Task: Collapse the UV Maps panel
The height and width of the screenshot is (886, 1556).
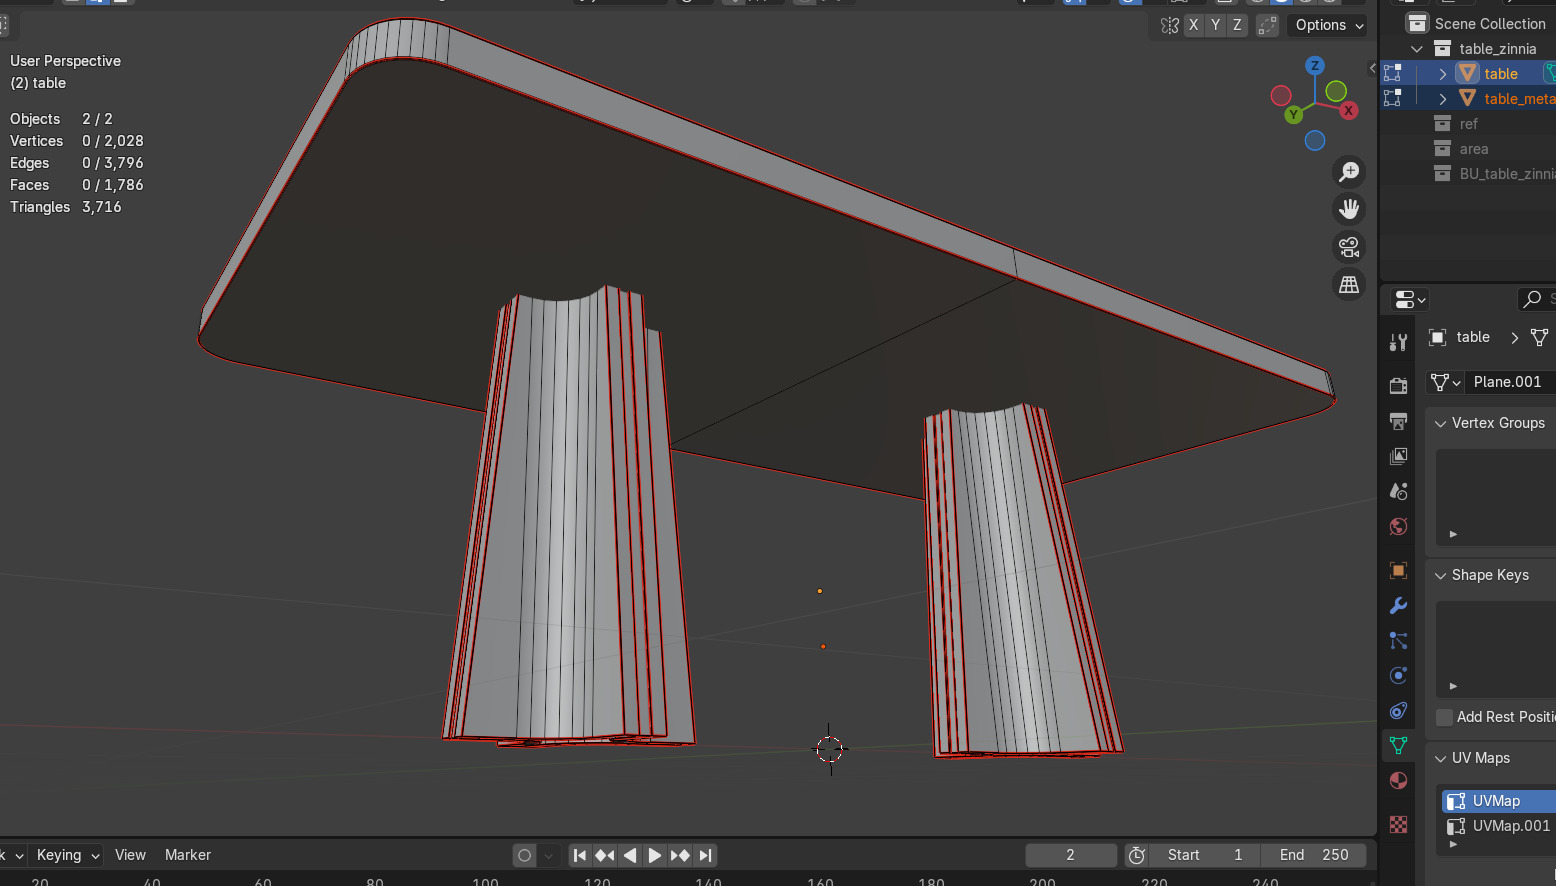Action: click(1441, 758)
